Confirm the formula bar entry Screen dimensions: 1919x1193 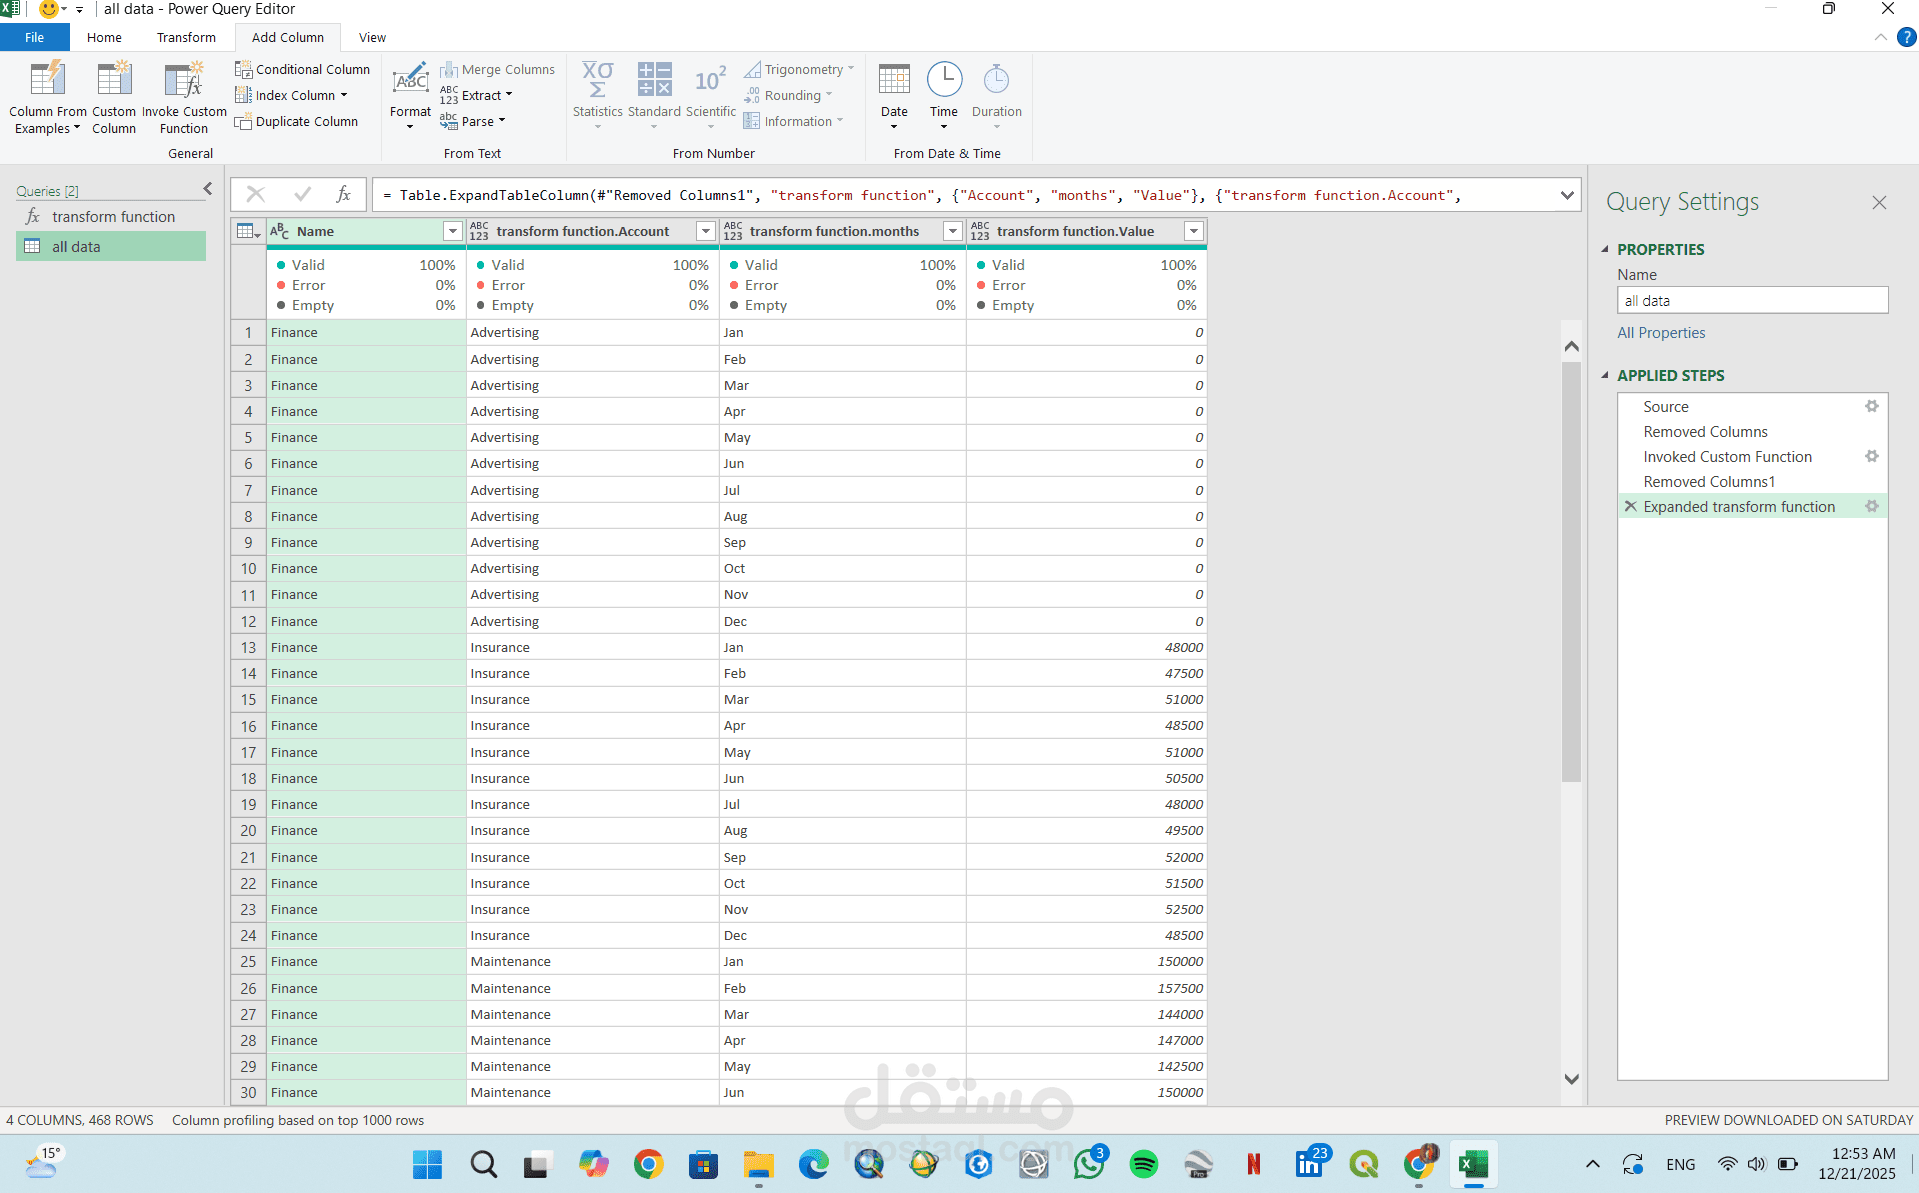click(x=302, y=194)
